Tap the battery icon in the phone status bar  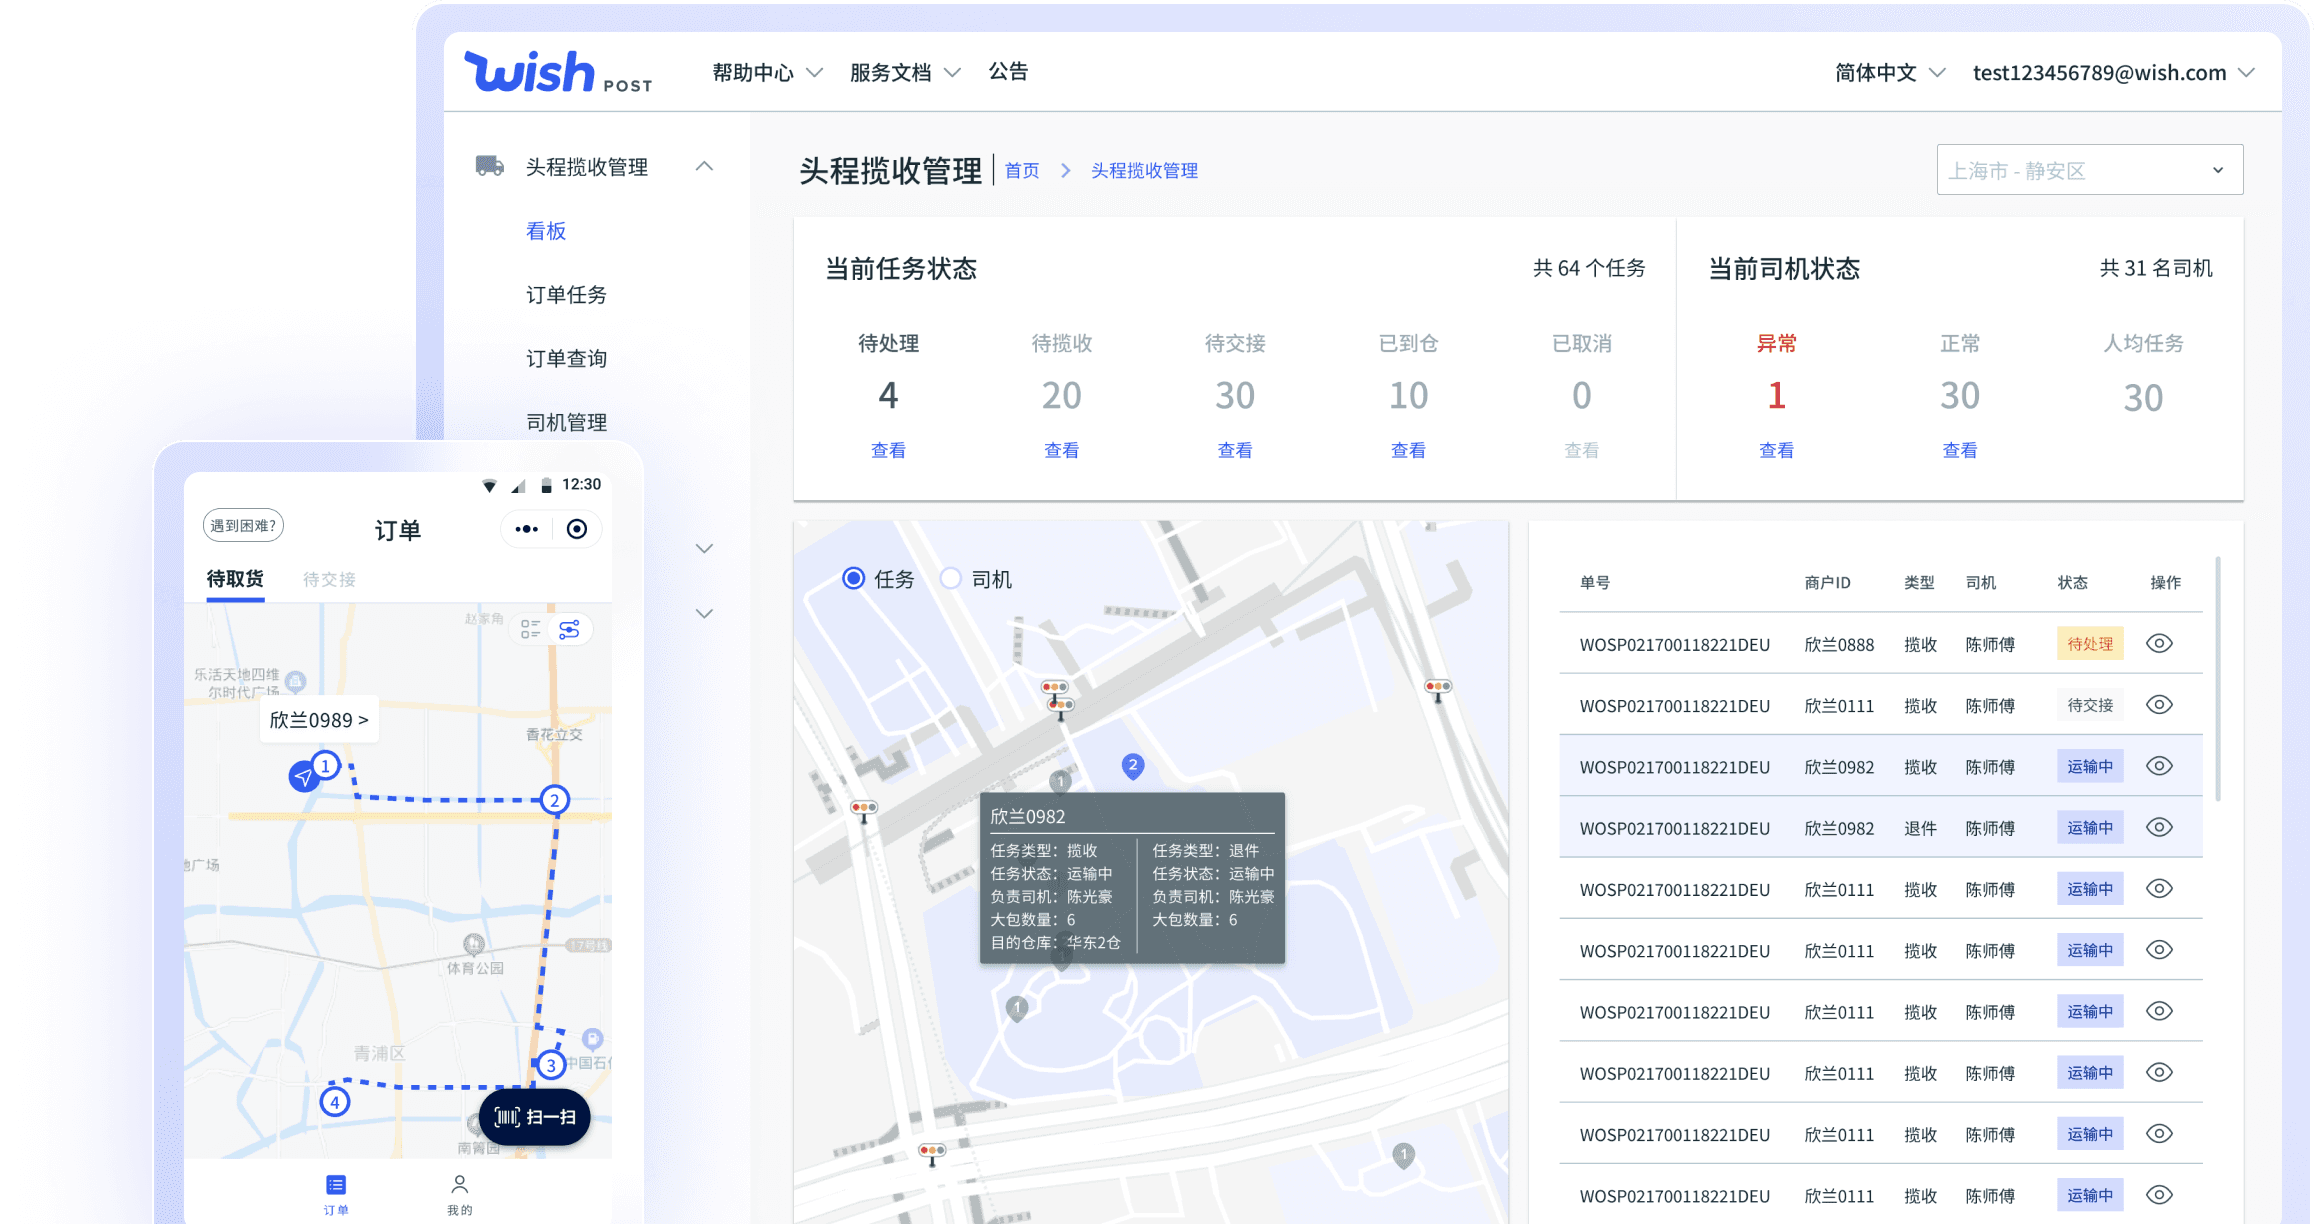[x=546, y=485]
